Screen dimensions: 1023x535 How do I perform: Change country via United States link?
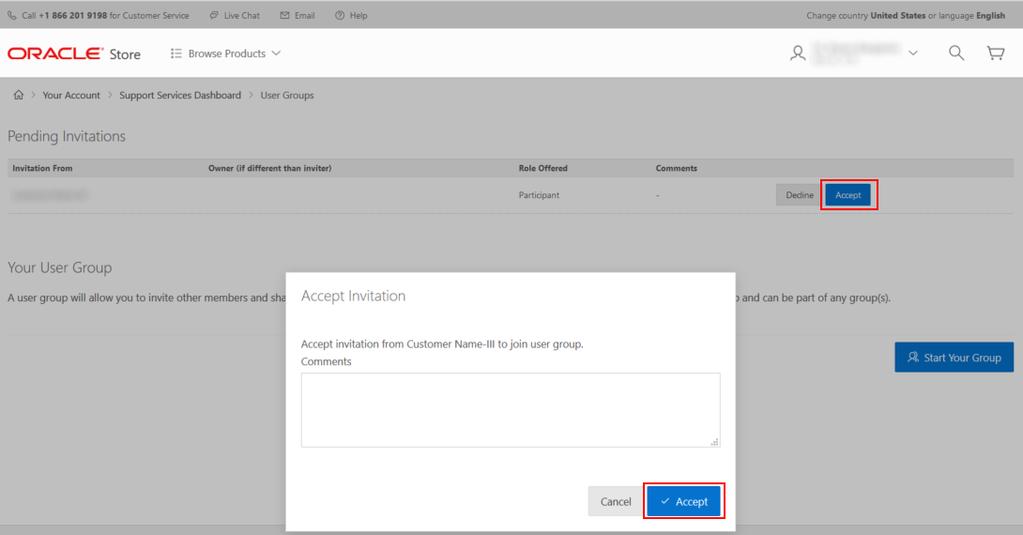[898, 15]
